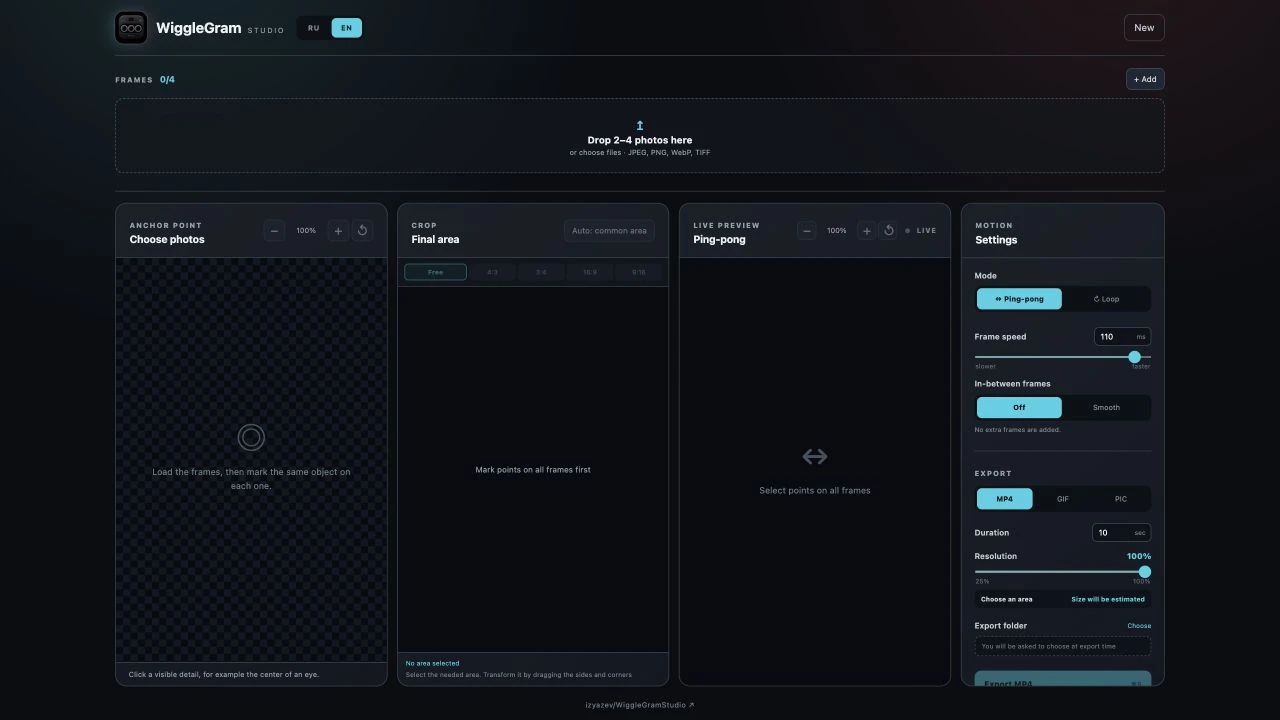This screenshot has height=720, width=1280.
Task: Zoom in on the Anchor Point panel
Action: (x=338, y=231)
